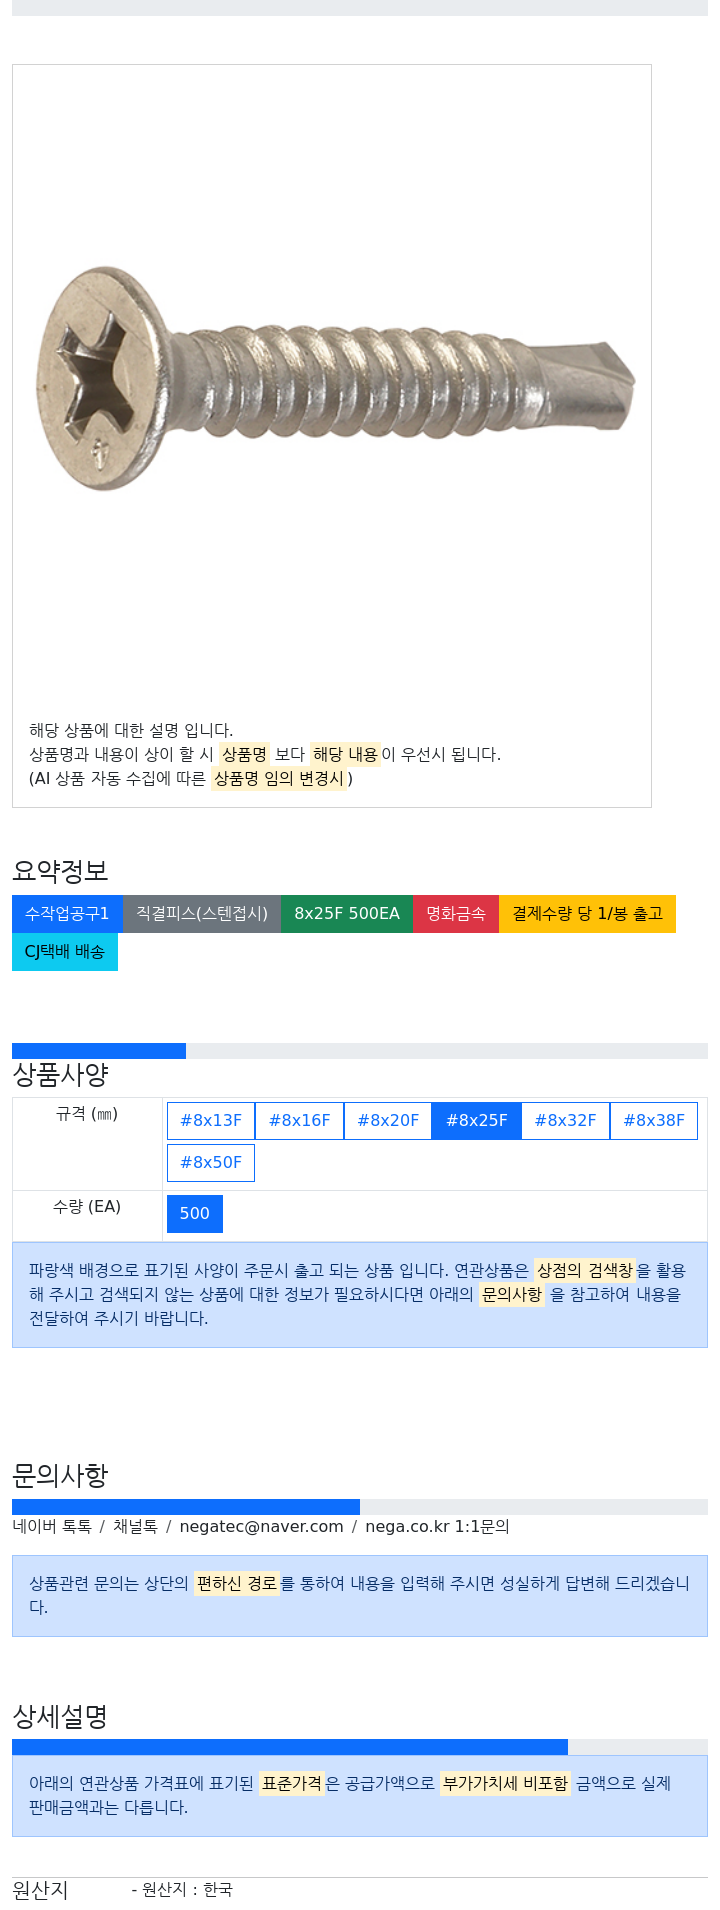Click the CJ택배 배송 shipping tag
Viewport: 720px width, 1910px height.
[65, 952]
